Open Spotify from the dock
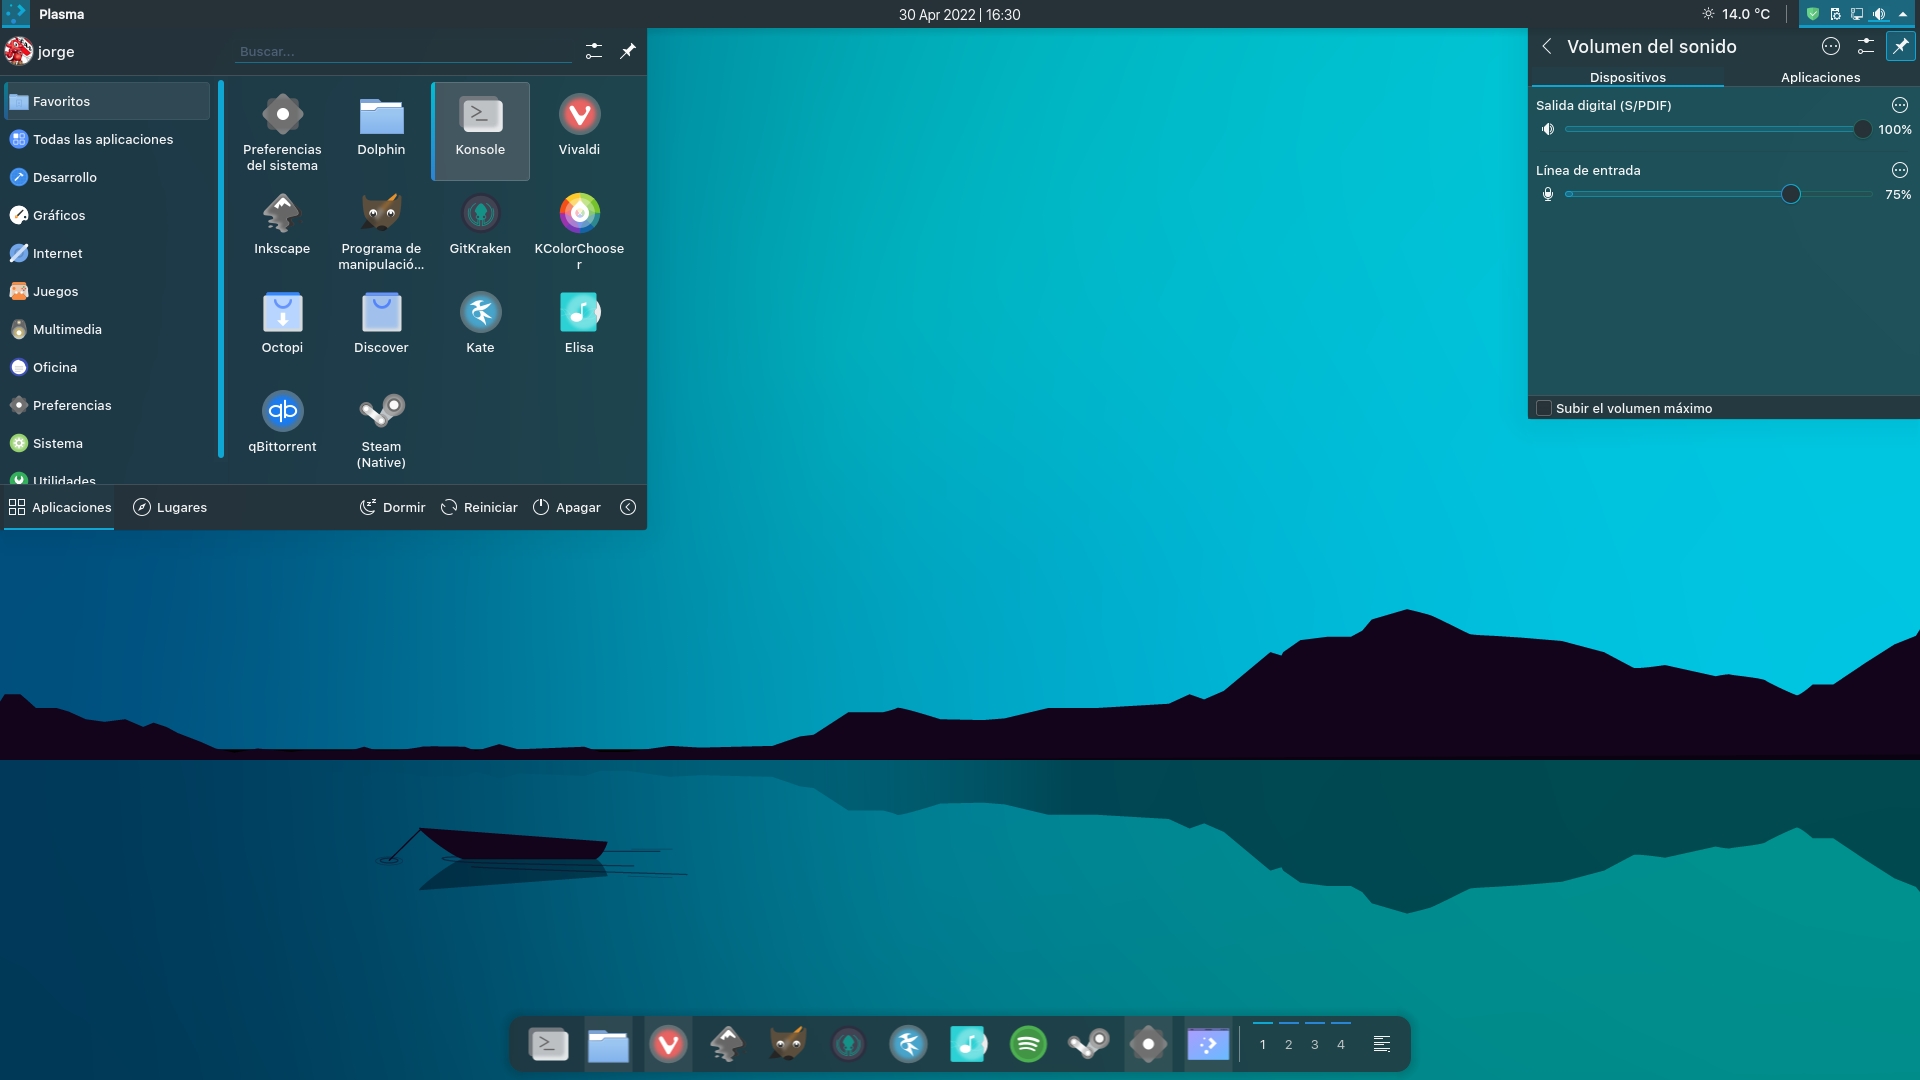The height and width of the screenshot is (1080, 1920). click(x=1028, y=1044)
